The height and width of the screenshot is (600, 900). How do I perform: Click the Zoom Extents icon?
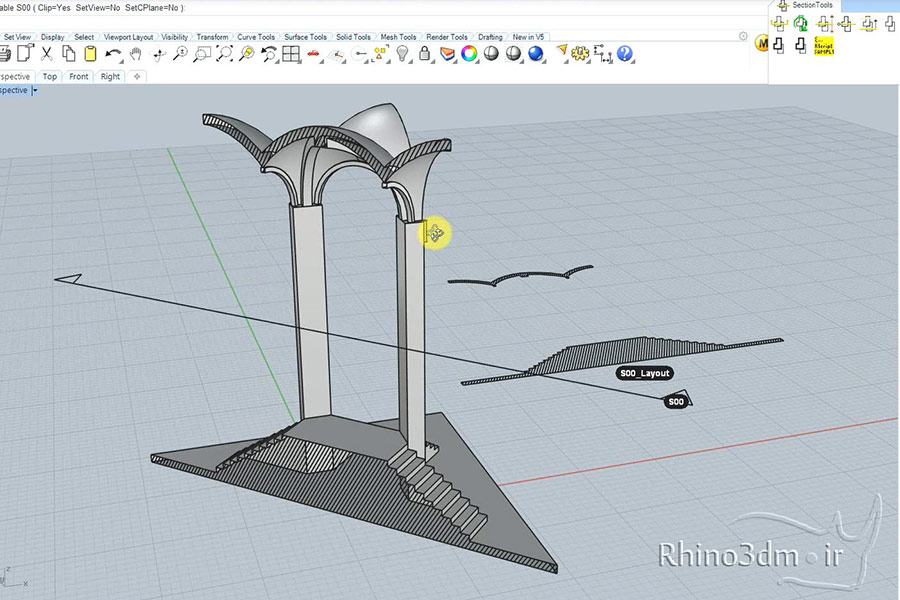[x=224, y=54]
